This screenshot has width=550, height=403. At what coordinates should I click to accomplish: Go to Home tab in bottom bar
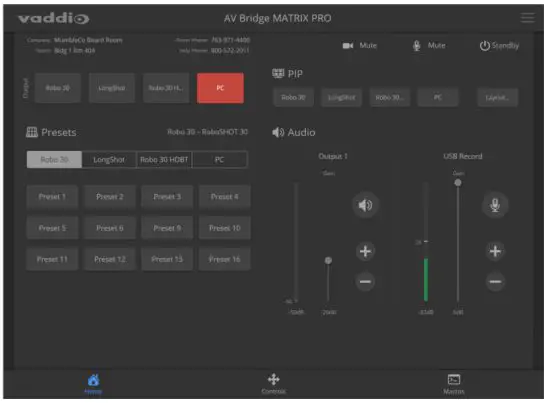[93, 384]
